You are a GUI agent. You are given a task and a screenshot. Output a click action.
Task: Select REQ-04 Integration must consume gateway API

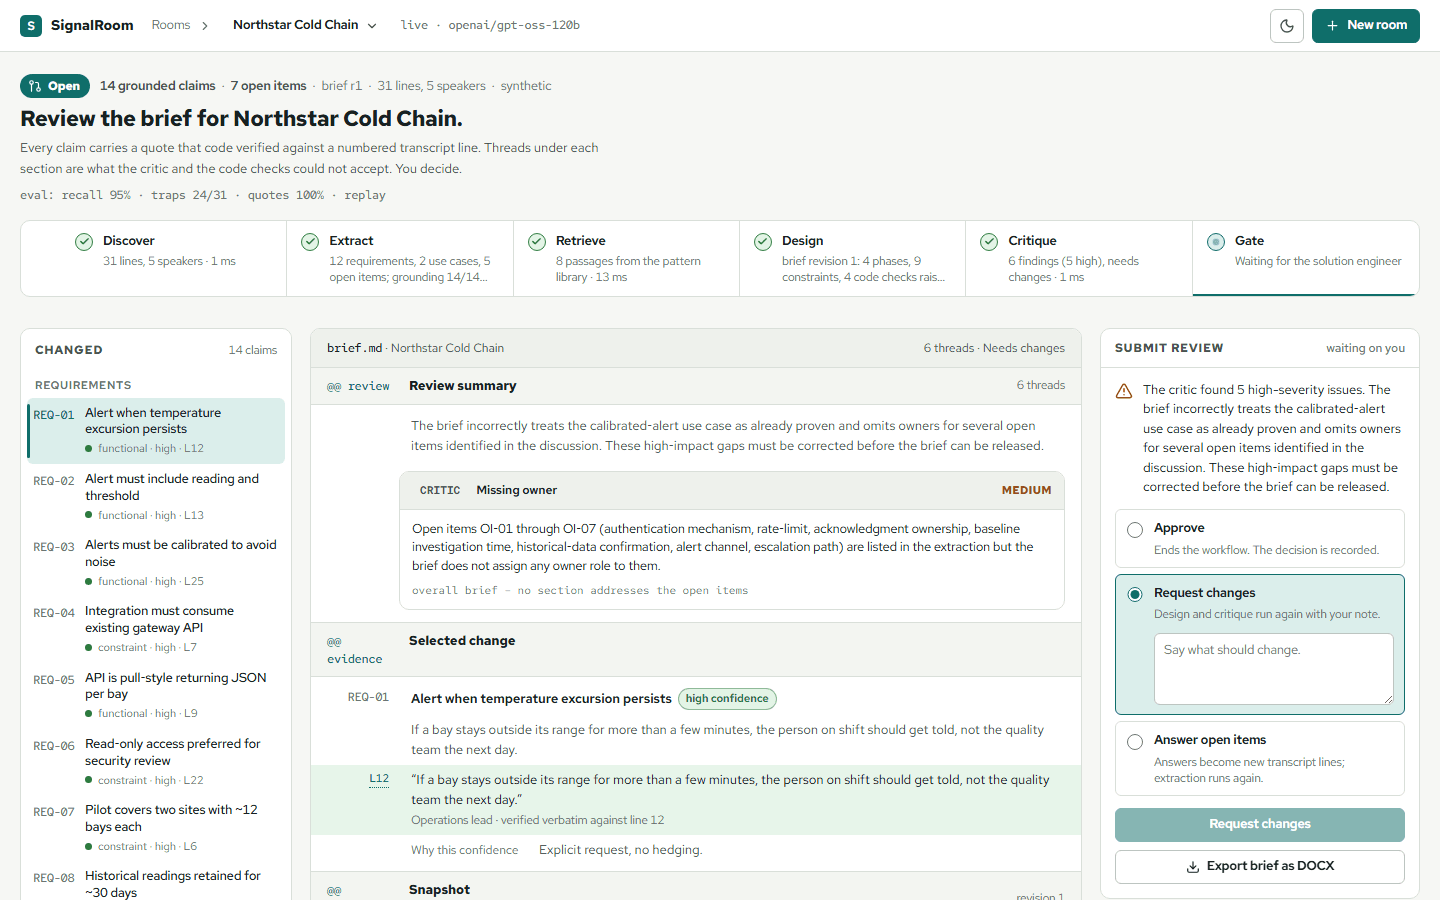pos(156,629)
